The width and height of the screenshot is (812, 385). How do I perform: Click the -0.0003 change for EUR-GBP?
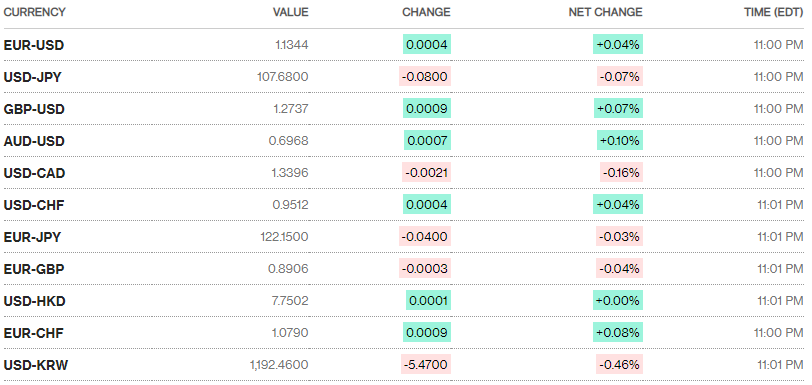coord(425,269)
